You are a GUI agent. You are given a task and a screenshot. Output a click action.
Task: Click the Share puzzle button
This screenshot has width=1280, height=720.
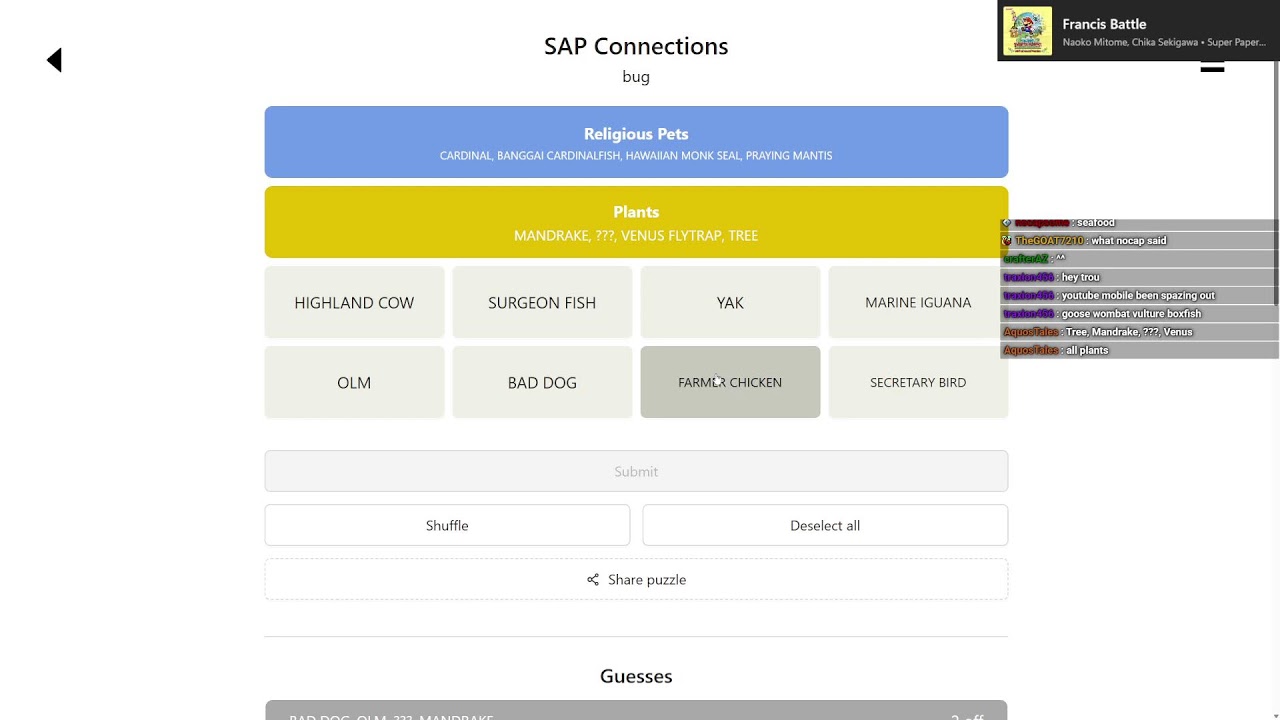pos(636,580)
